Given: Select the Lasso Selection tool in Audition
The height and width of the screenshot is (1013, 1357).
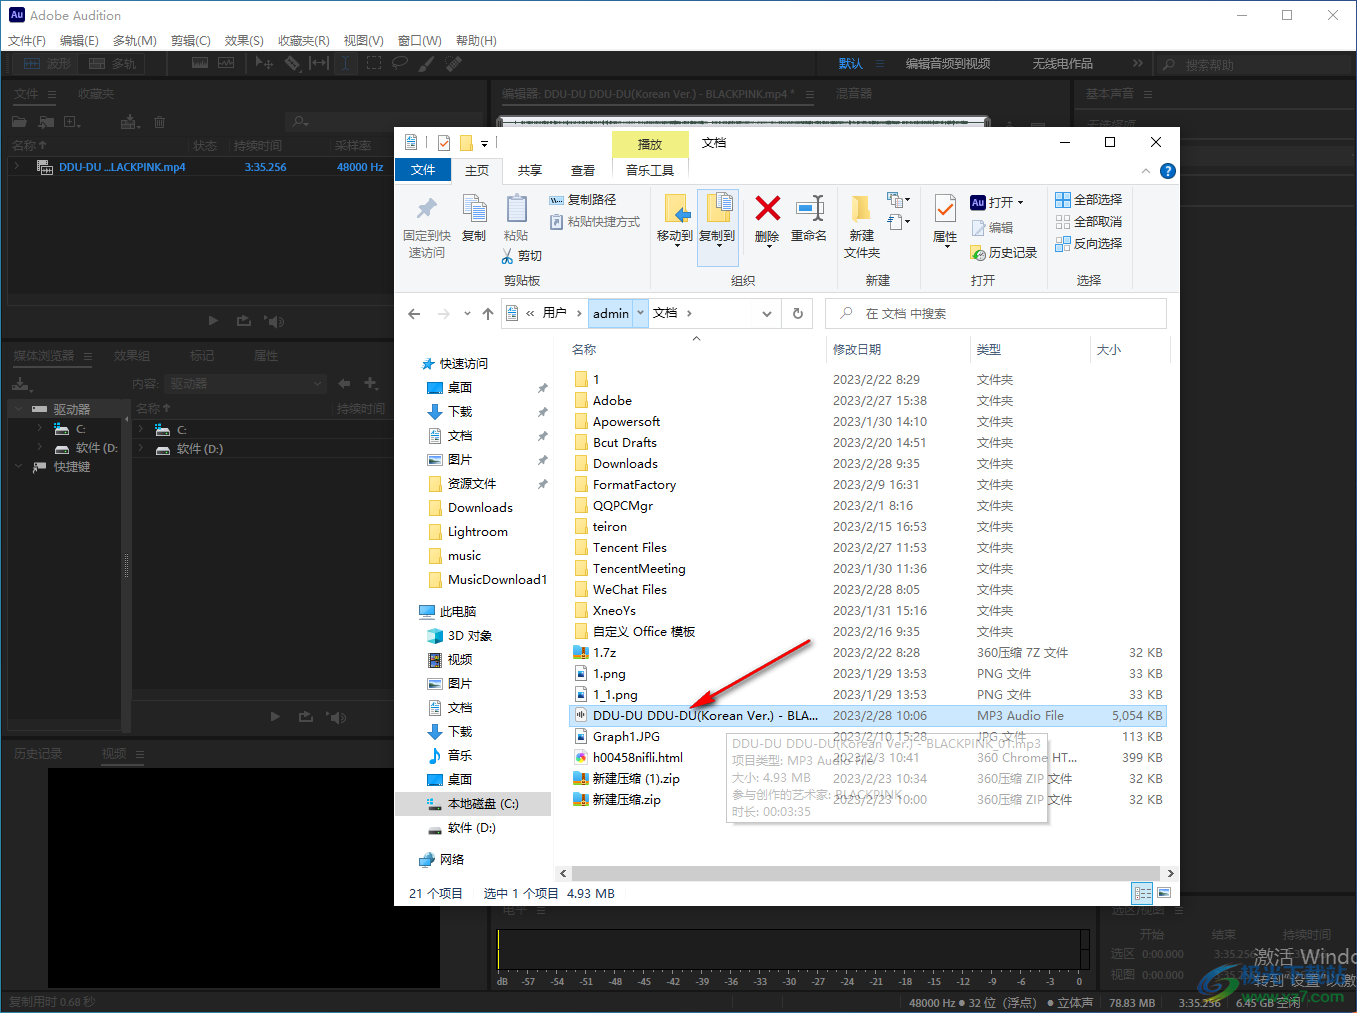Looking at the screenshot, I should pos(400,63).
